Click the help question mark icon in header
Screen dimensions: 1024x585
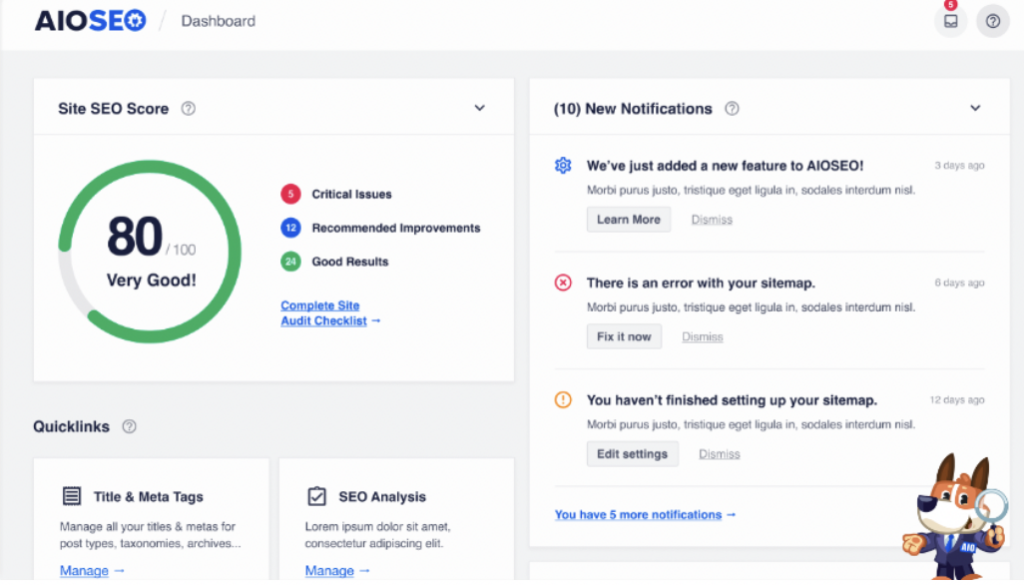(992, 21)
